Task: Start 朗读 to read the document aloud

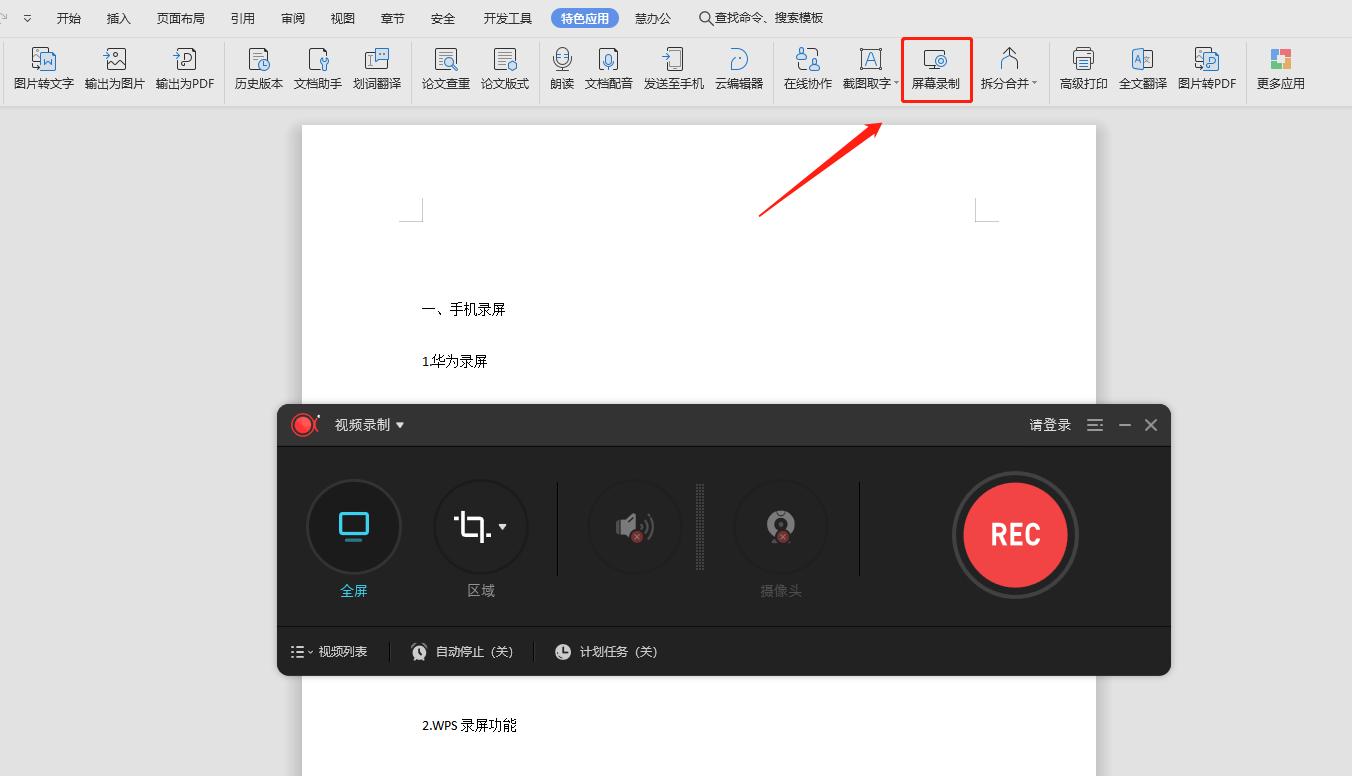Action: pyautogui.click(x=561, y=68)
